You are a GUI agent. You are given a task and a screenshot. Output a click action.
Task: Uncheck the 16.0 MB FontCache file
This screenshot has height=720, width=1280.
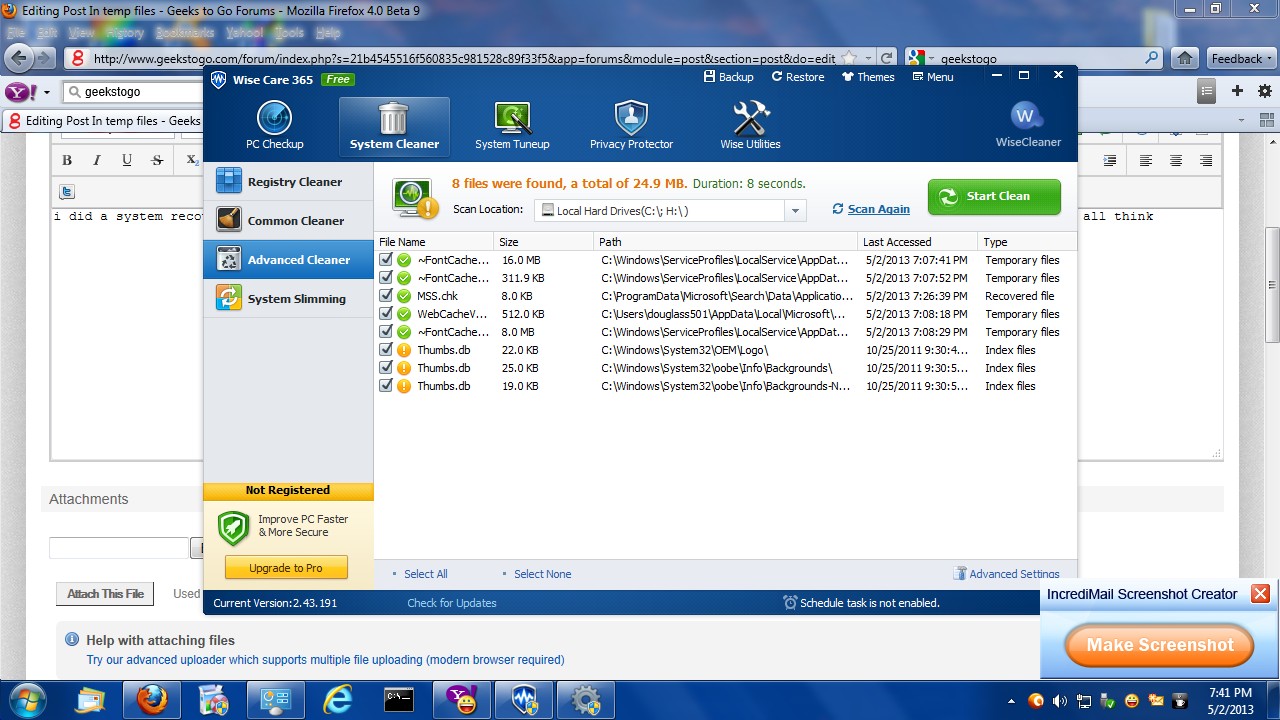(386, 260)
